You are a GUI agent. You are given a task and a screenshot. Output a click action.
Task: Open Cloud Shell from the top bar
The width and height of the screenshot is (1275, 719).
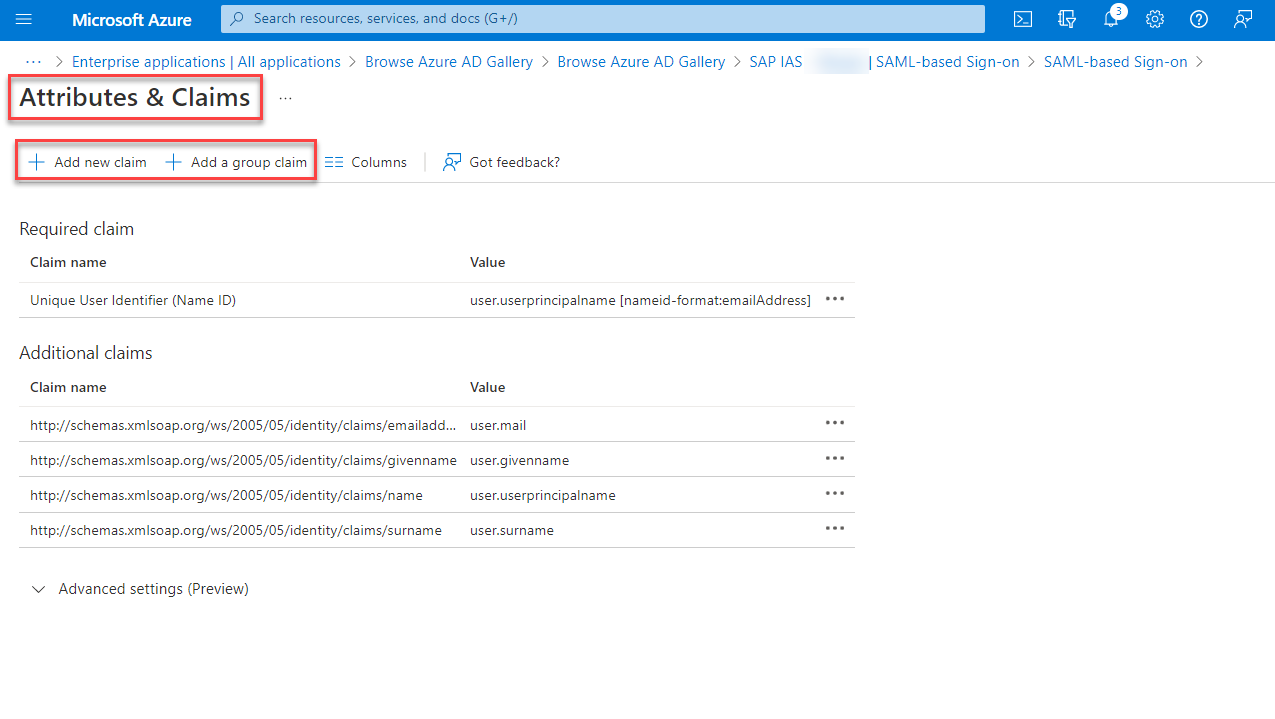point(1023,19)
